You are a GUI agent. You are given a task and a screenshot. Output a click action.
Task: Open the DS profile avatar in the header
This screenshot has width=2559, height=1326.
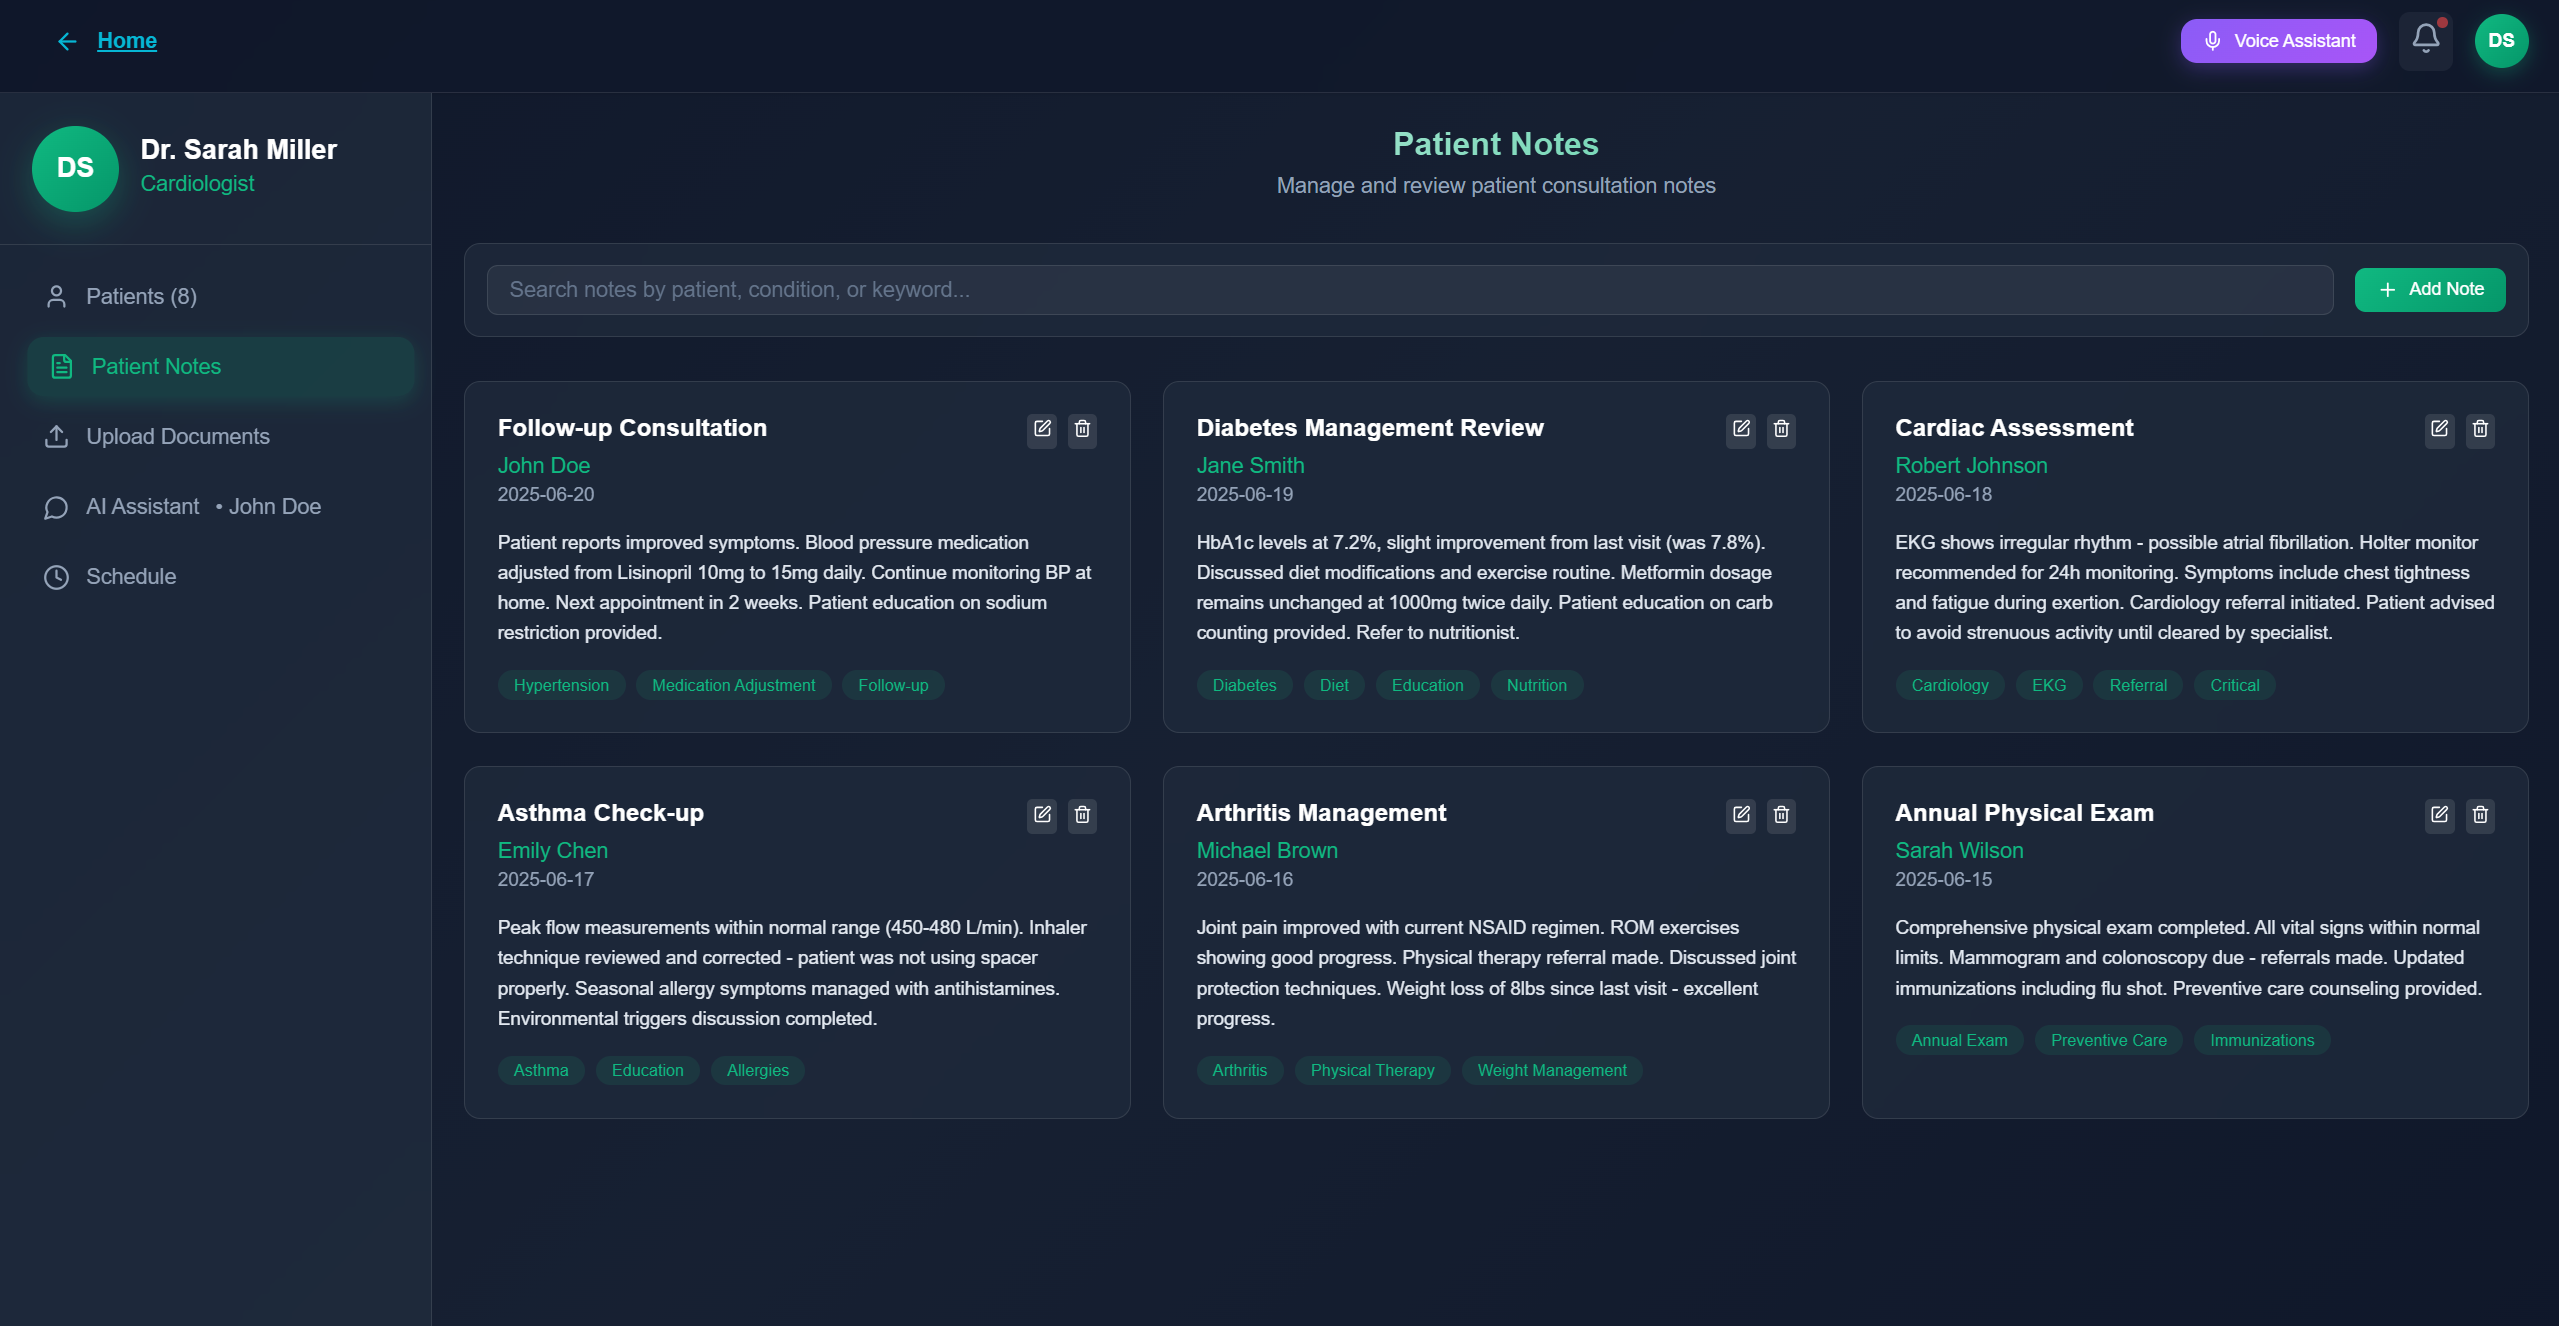(x=2501, y=41)
